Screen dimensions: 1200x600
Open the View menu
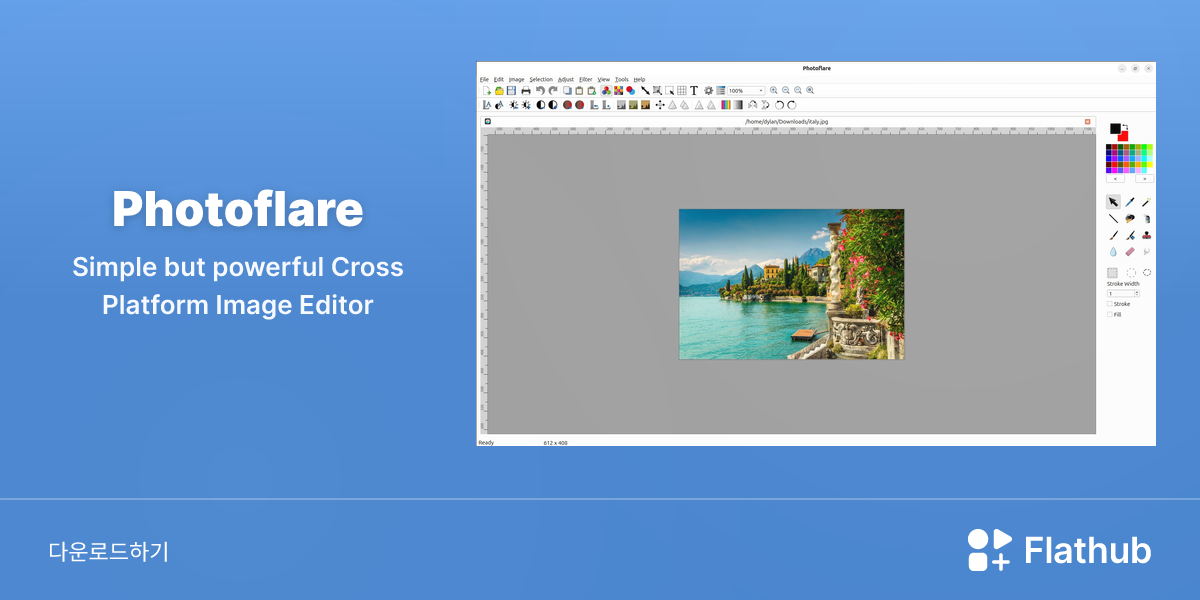[604, 79]
